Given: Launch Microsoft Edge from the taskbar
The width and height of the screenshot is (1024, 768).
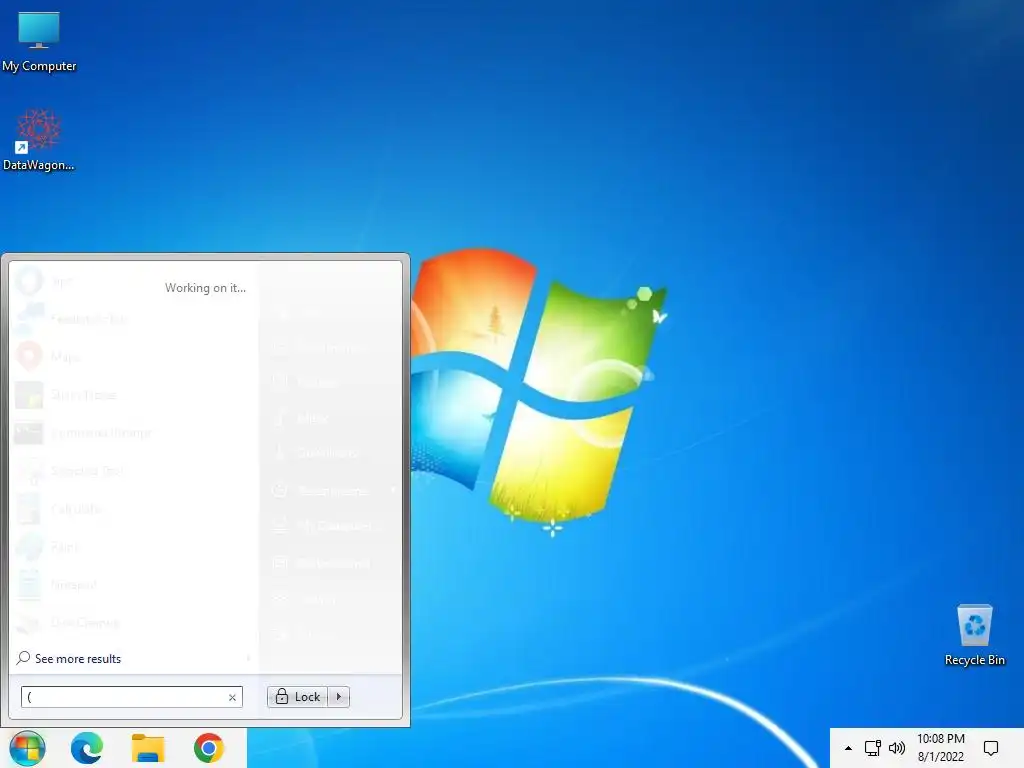Looking at the screenshot, I should pyautogui.click(x=87, y=748).
